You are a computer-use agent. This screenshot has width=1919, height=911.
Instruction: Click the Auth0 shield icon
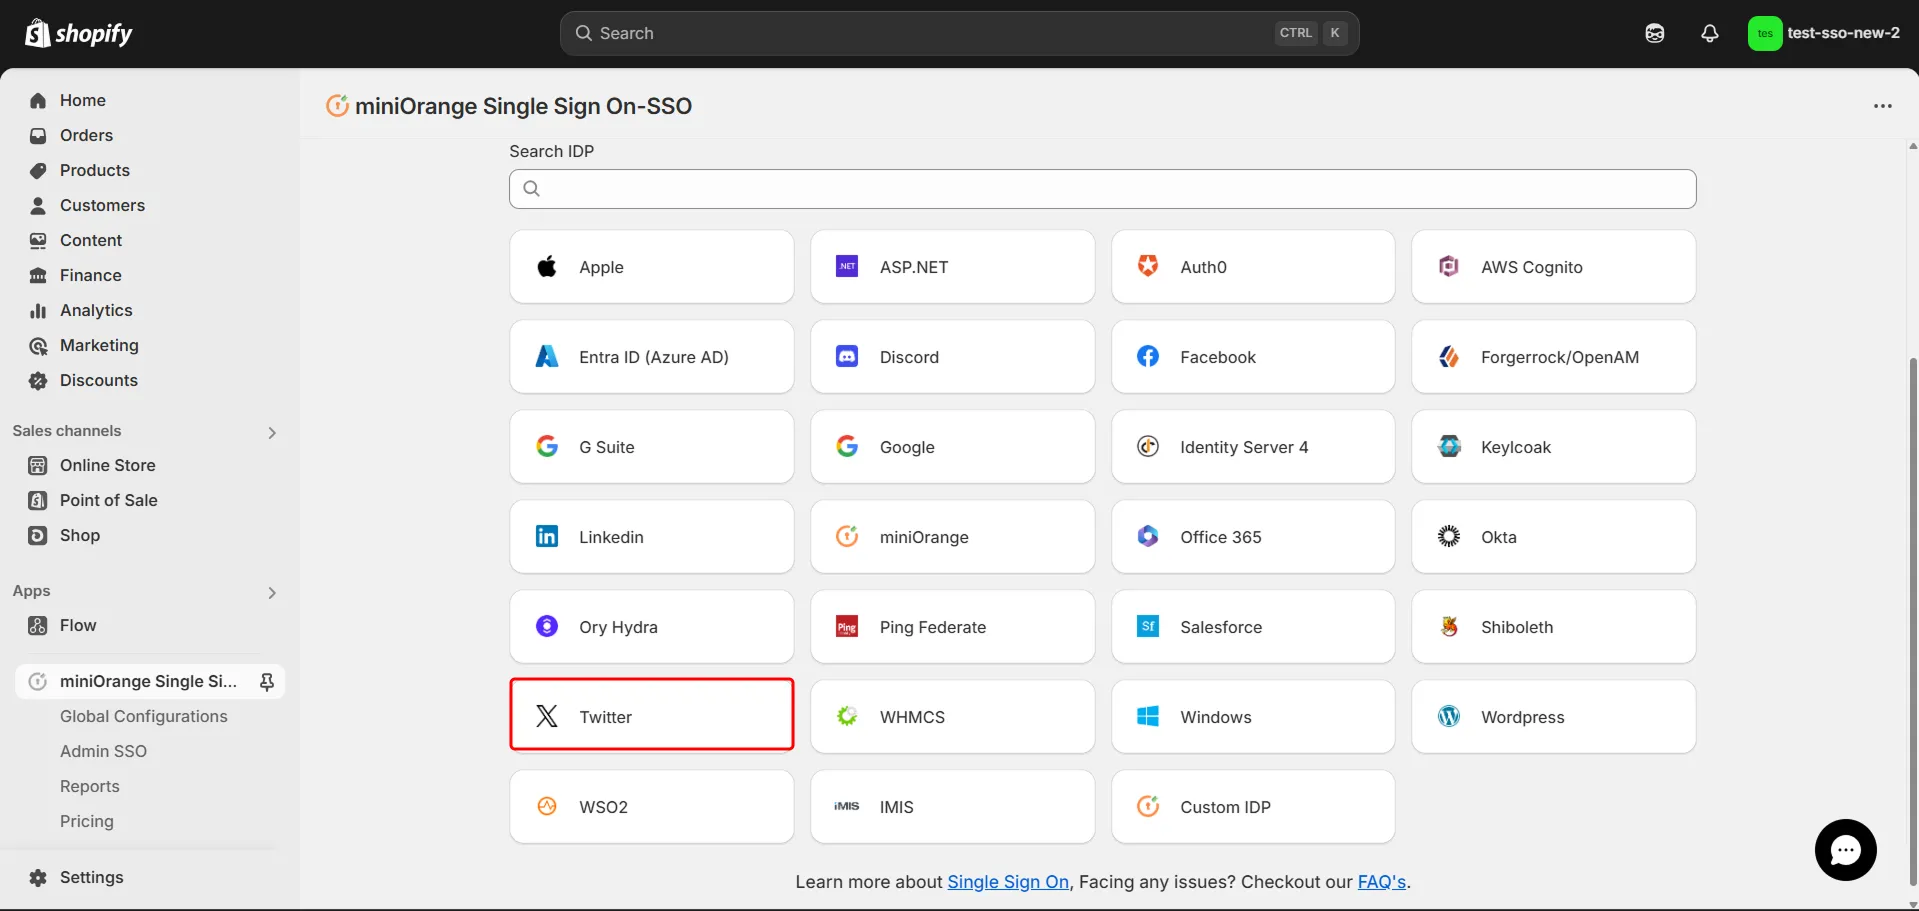point(1148,266)
